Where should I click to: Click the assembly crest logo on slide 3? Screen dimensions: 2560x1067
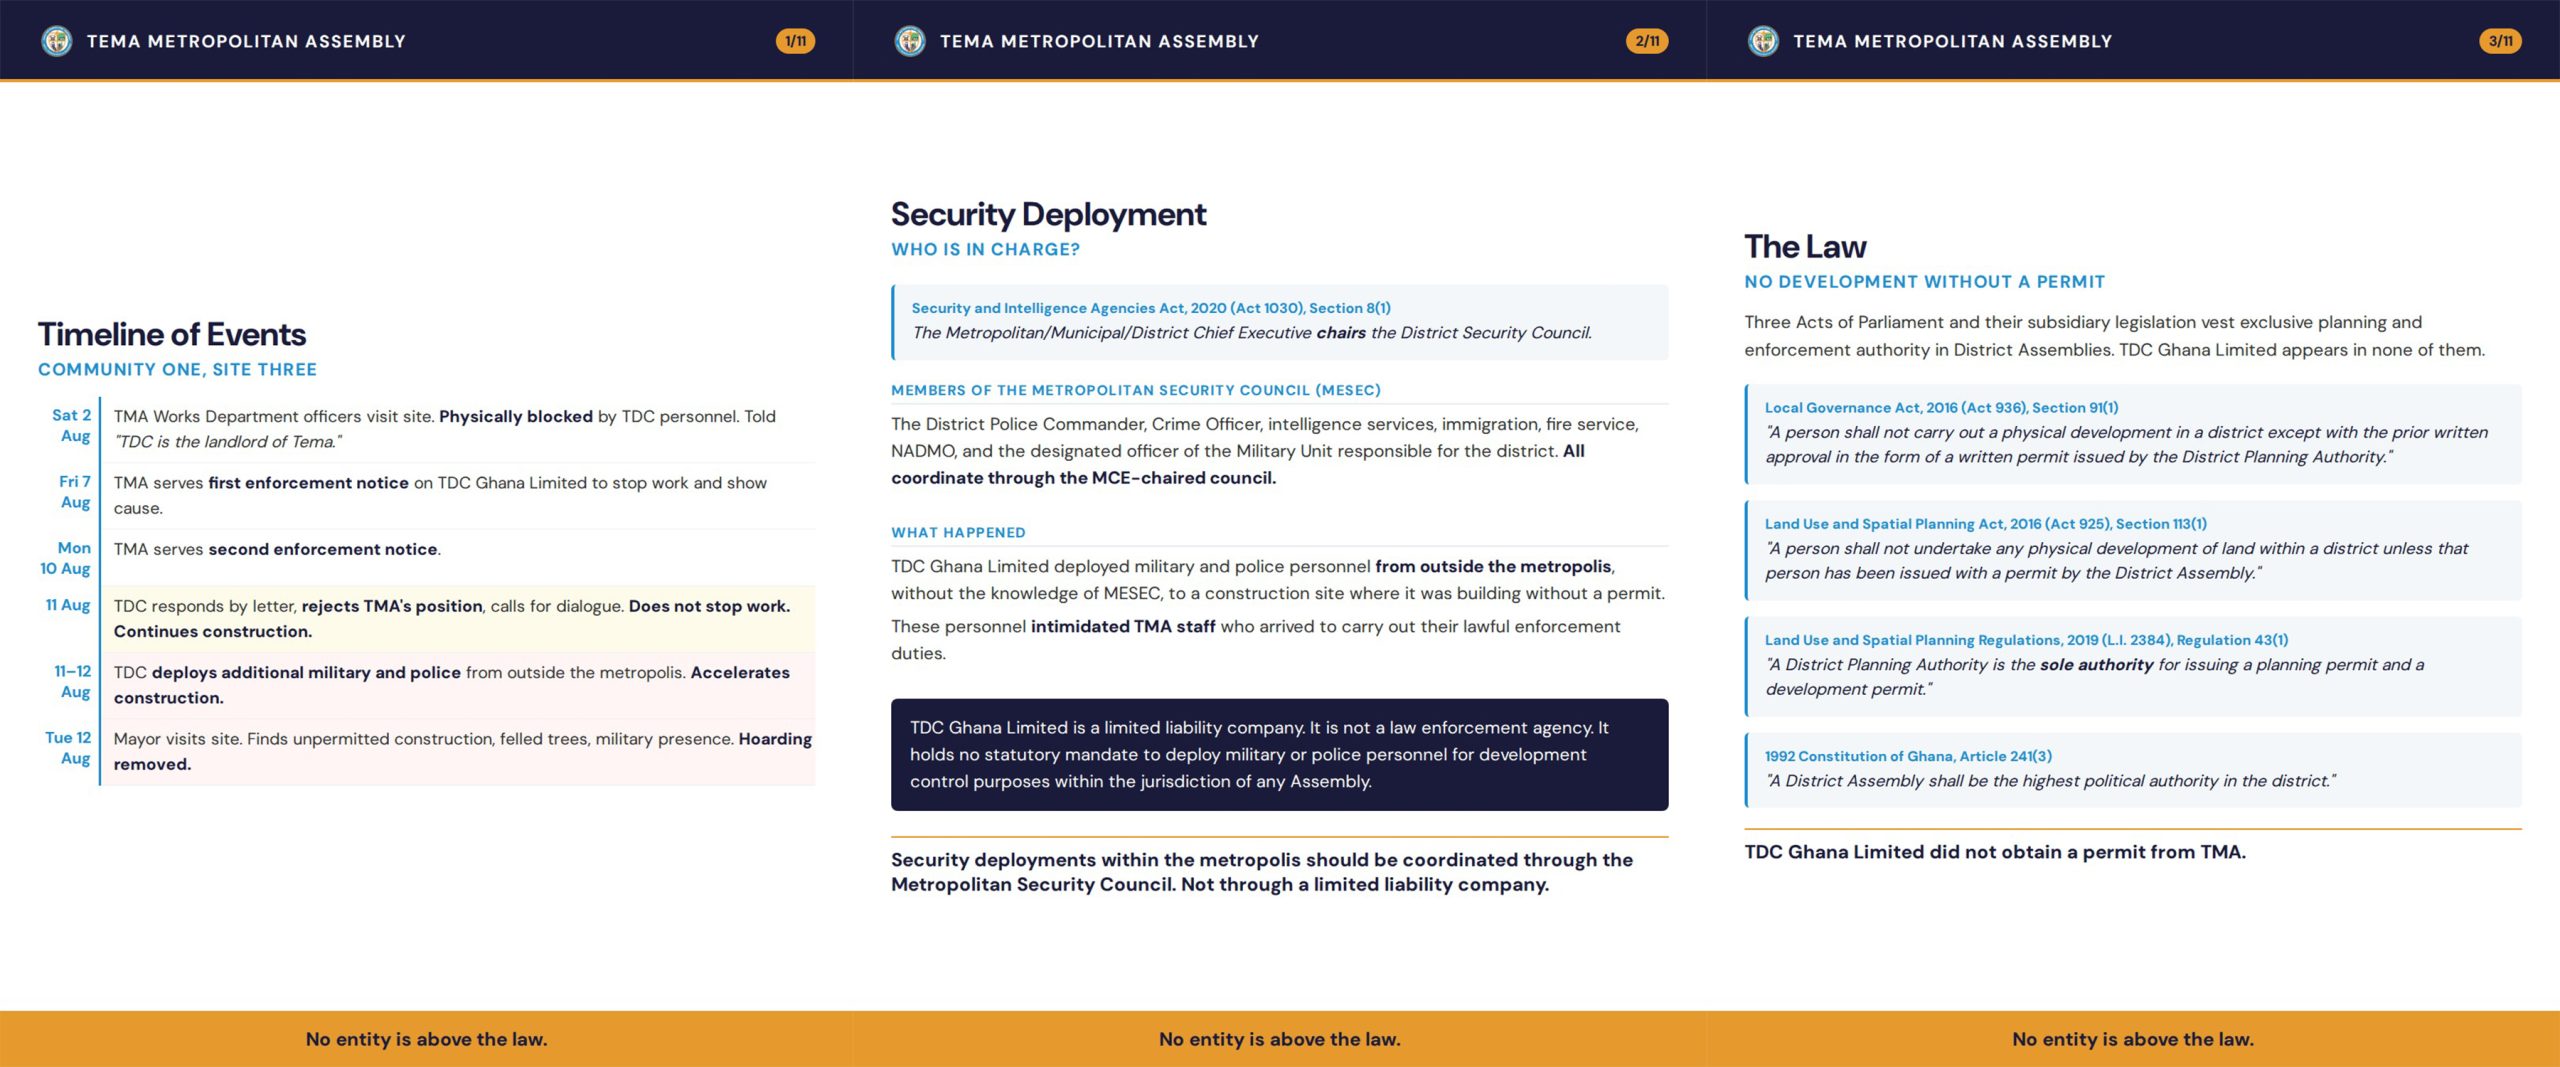[1763, 41]
